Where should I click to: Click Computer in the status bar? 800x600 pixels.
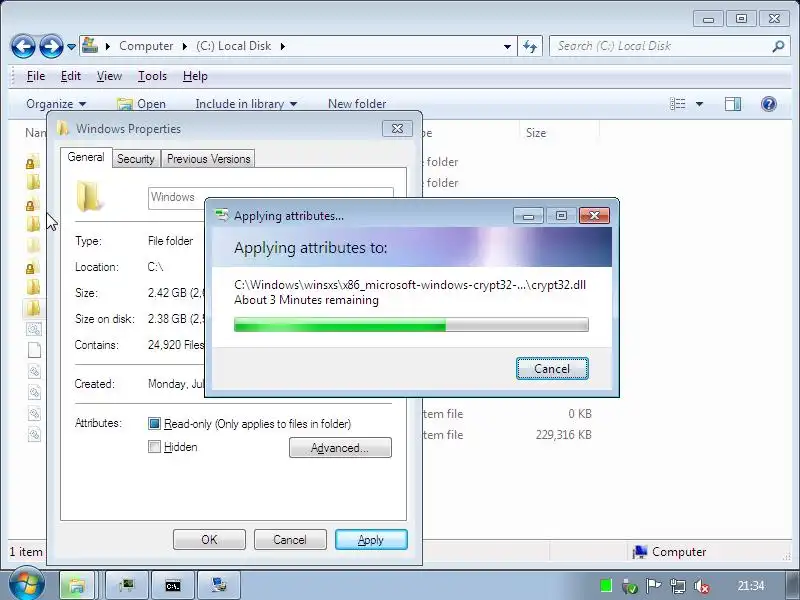tap(669, 552)
